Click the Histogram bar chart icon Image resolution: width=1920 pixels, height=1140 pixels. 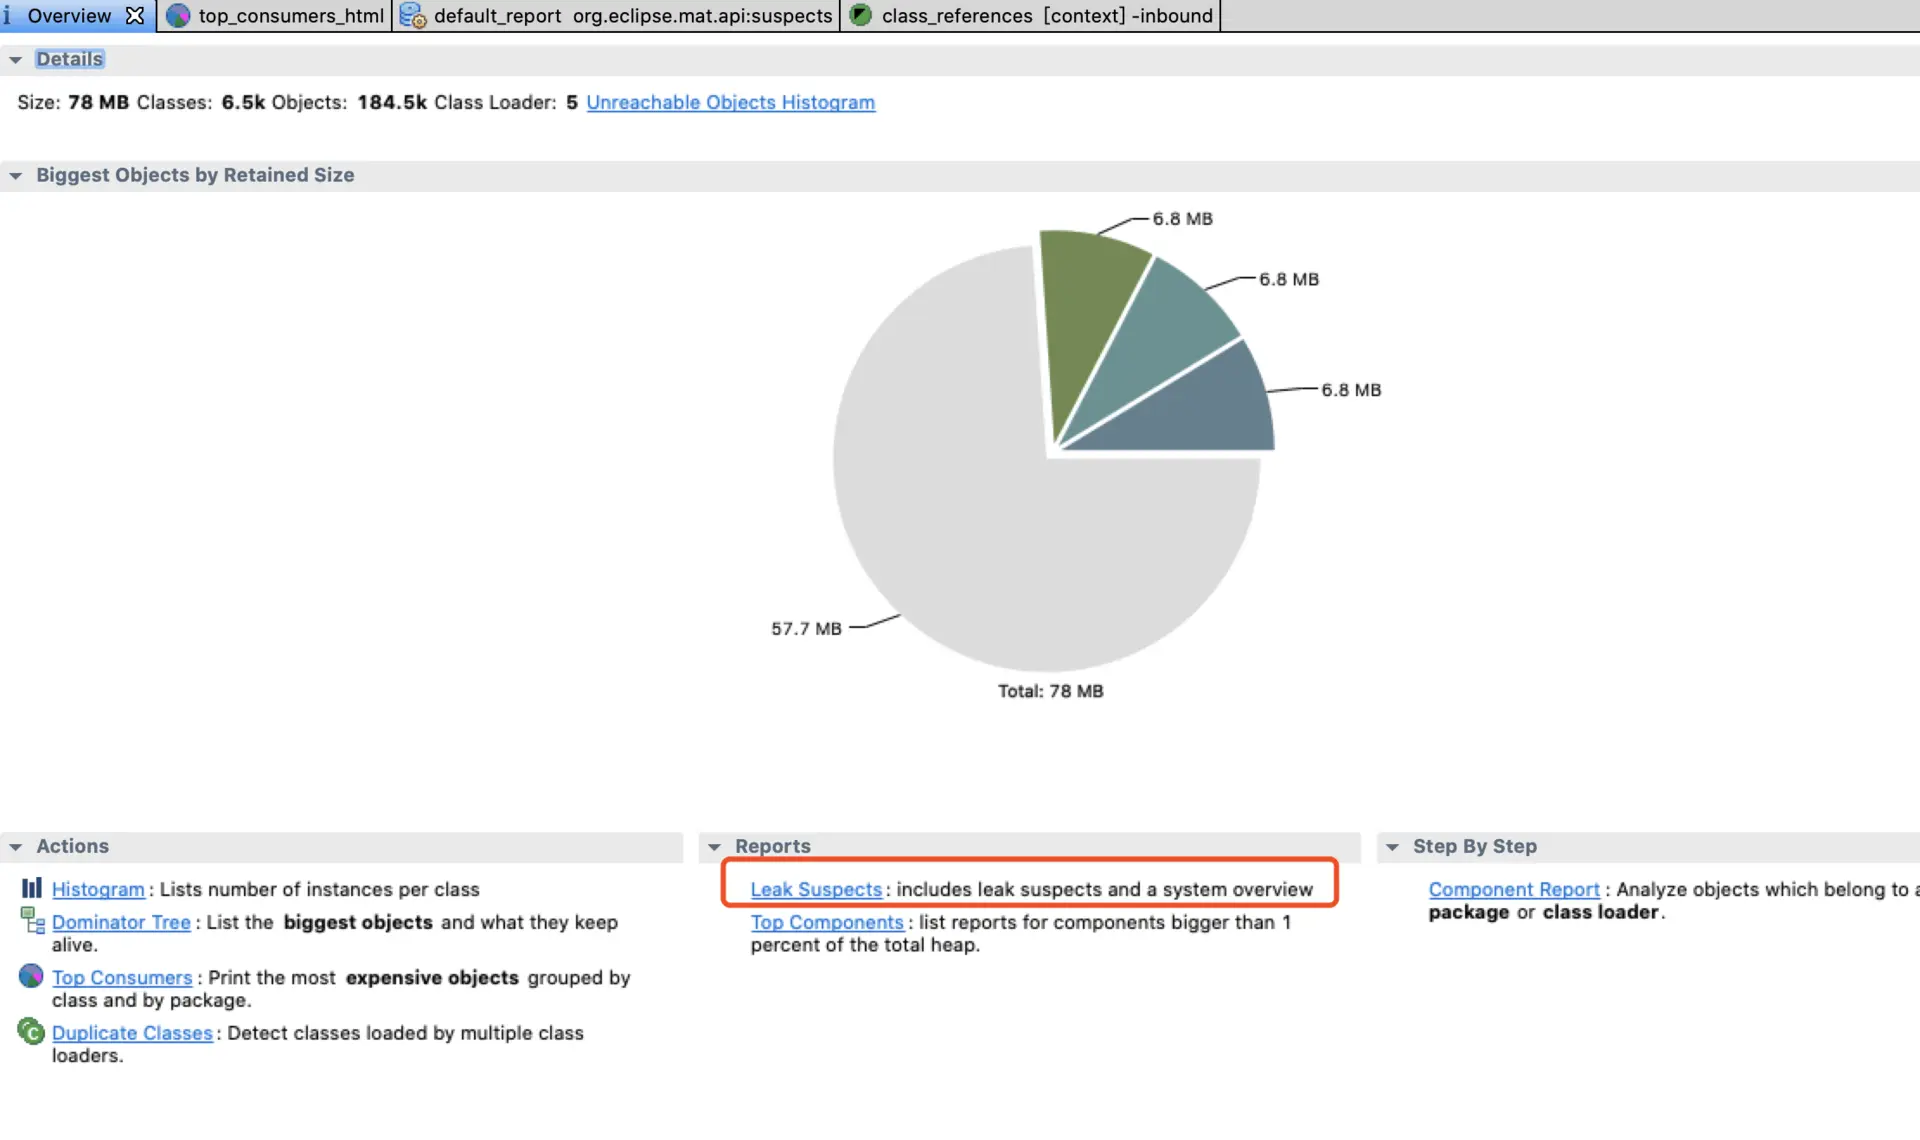(x=31, y=888)
